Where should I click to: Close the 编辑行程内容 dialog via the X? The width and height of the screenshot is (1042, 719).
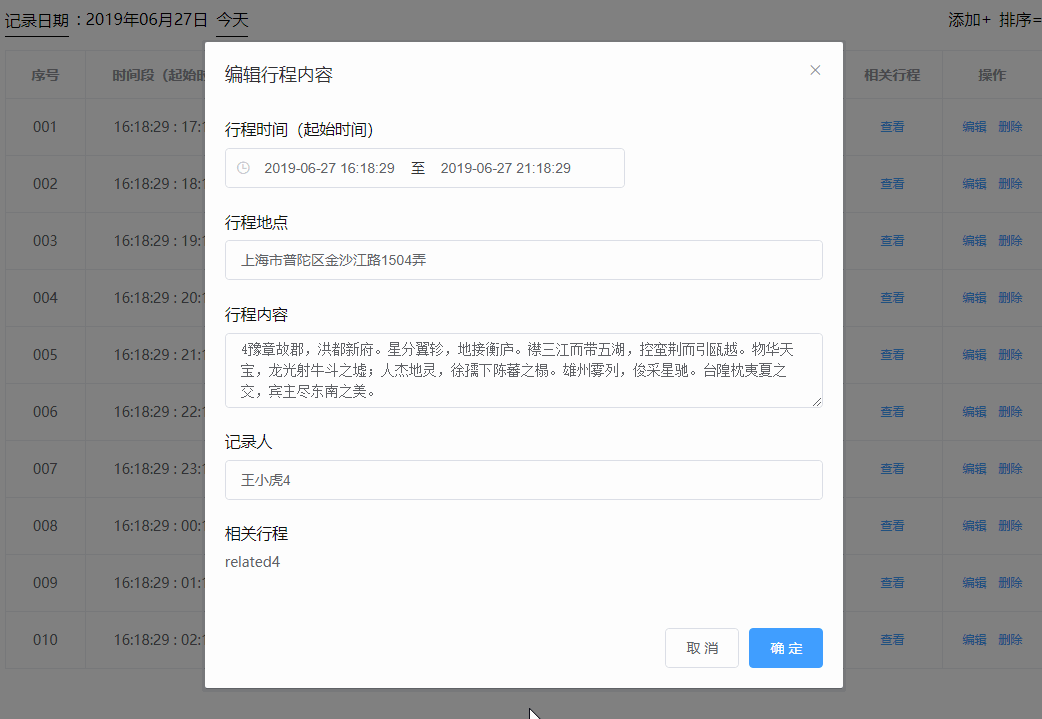pyautogui.click(x=815, y=69)
